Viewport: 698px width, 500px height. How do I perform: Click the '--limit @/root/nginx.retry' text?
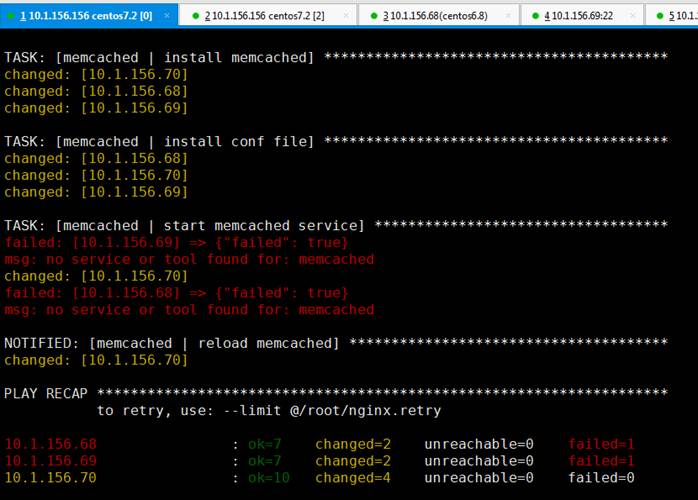[332, 410]
